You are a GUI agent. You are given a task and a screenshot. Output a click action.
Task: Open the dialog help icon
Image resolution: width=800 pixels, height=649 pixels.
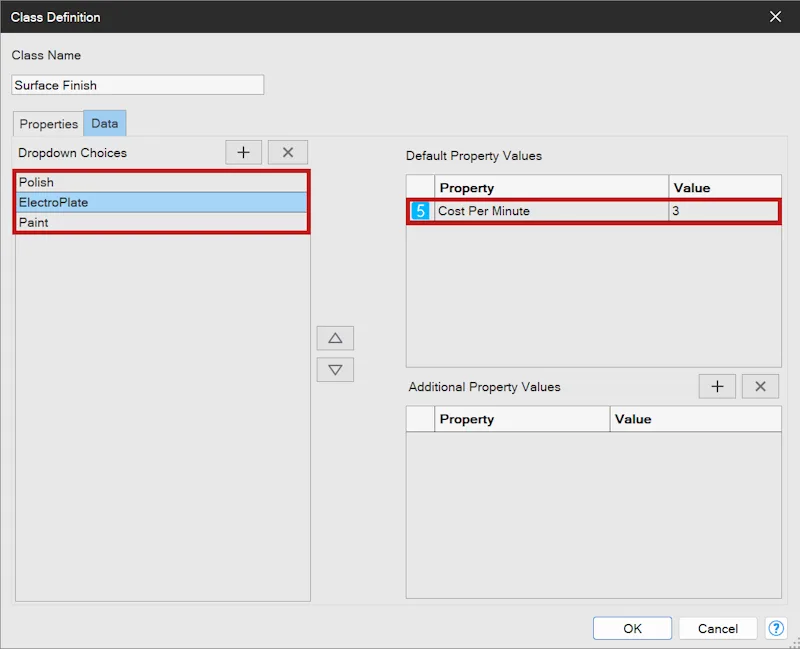[x=776, y=628]
